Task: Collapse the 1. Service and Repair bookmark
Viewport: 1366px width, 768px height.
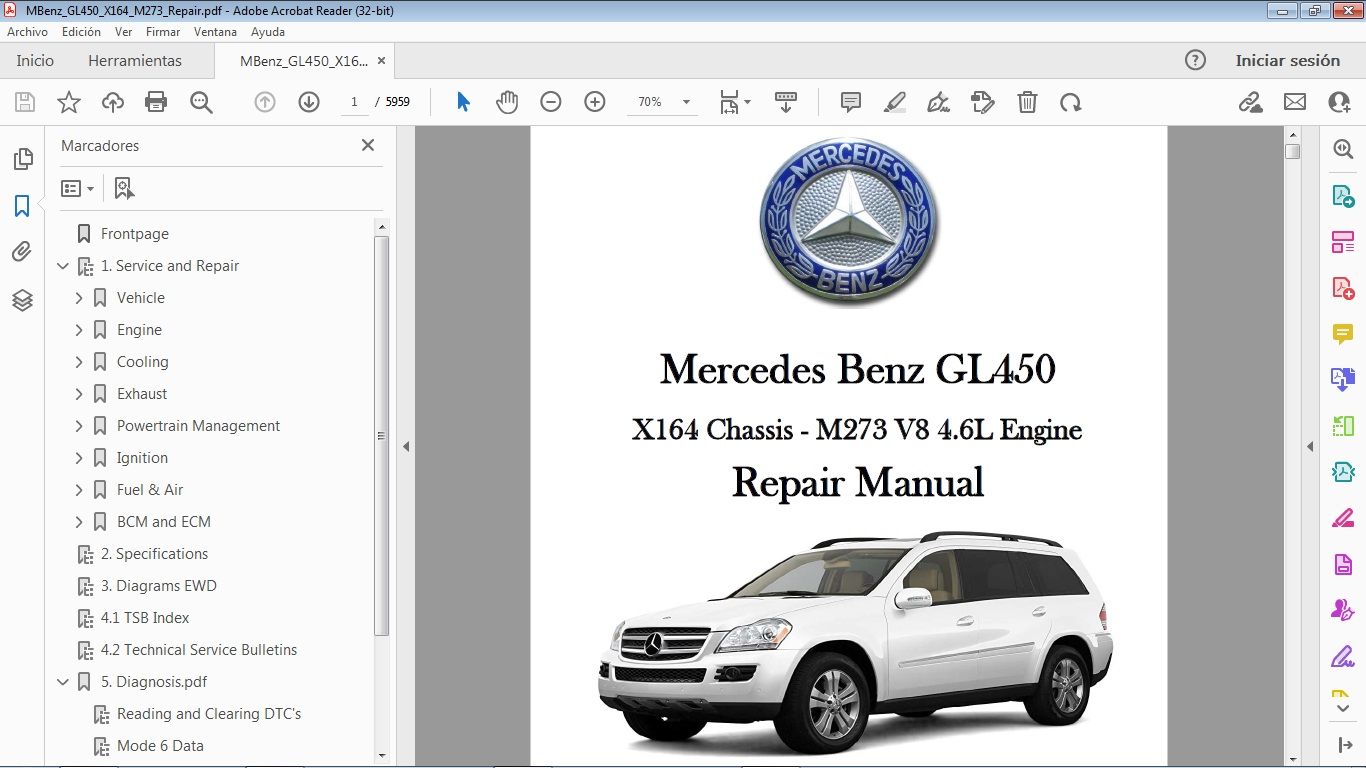Action: pos(62,265)
